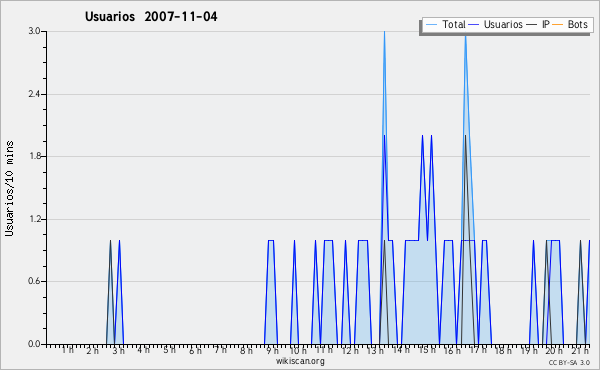
Task: Click the '3 h' x-axis label
Action: (118, 350)
